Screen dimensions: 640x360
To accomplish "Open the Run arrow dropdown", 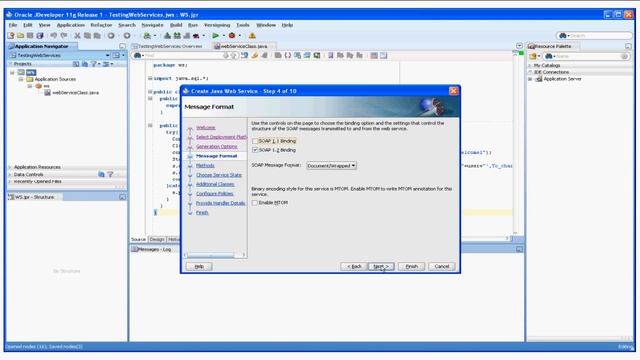I will pos(224,36).
